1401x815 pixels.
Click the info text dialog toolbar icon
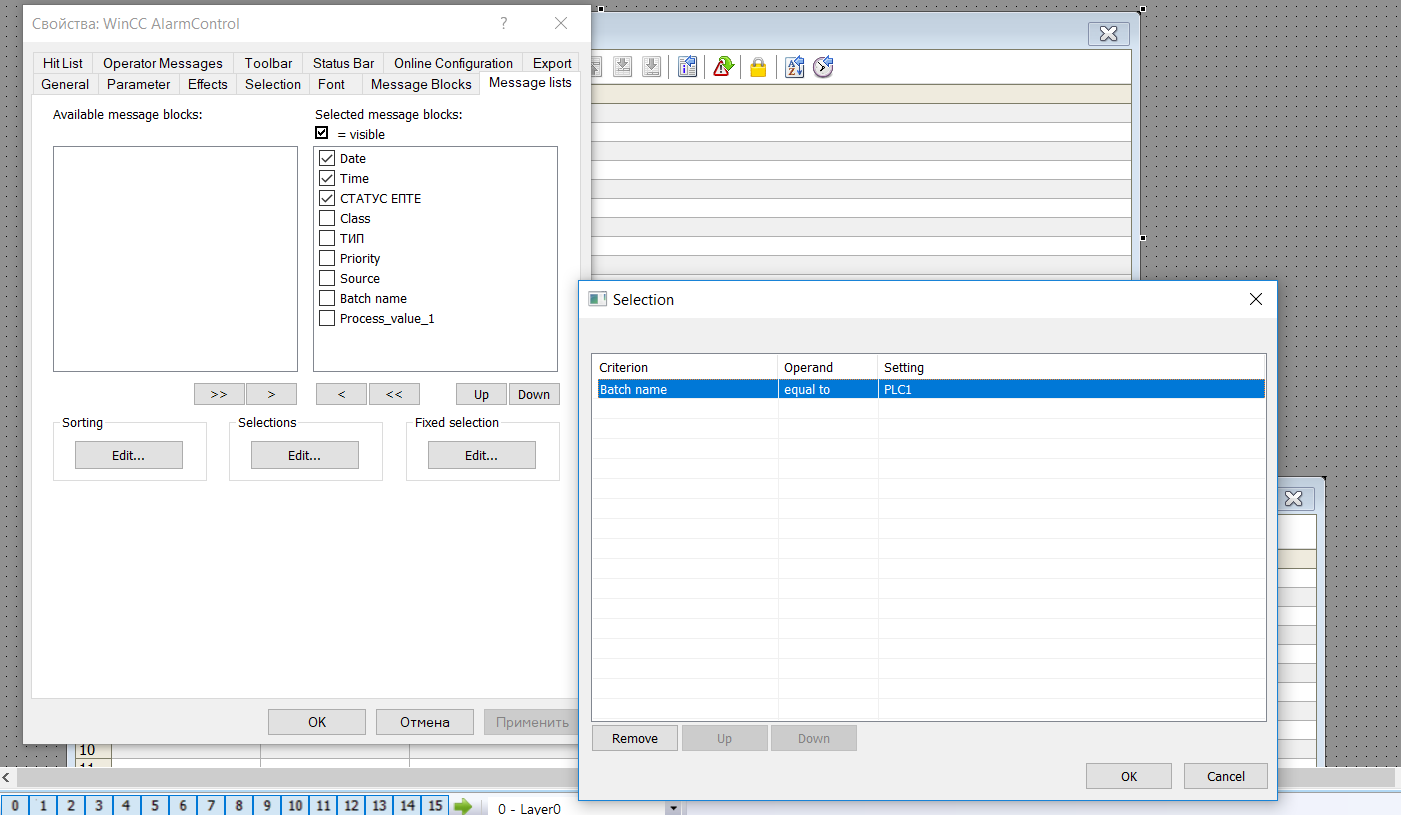[x=687, y=67]
